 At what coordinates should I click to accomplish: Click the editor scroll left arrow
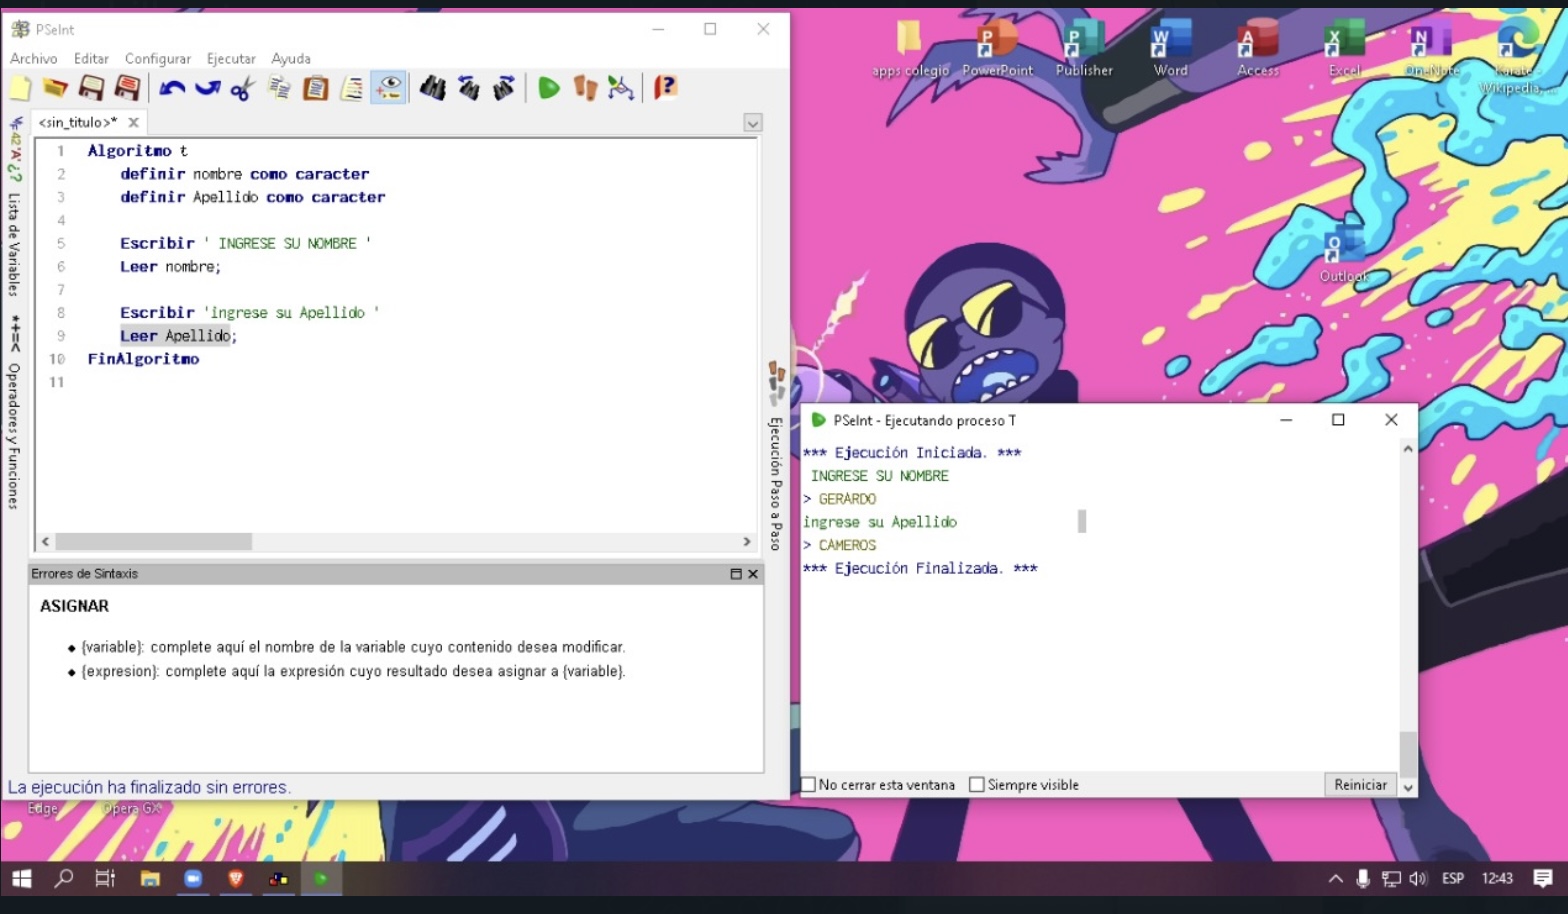click(x=45, y=541)
